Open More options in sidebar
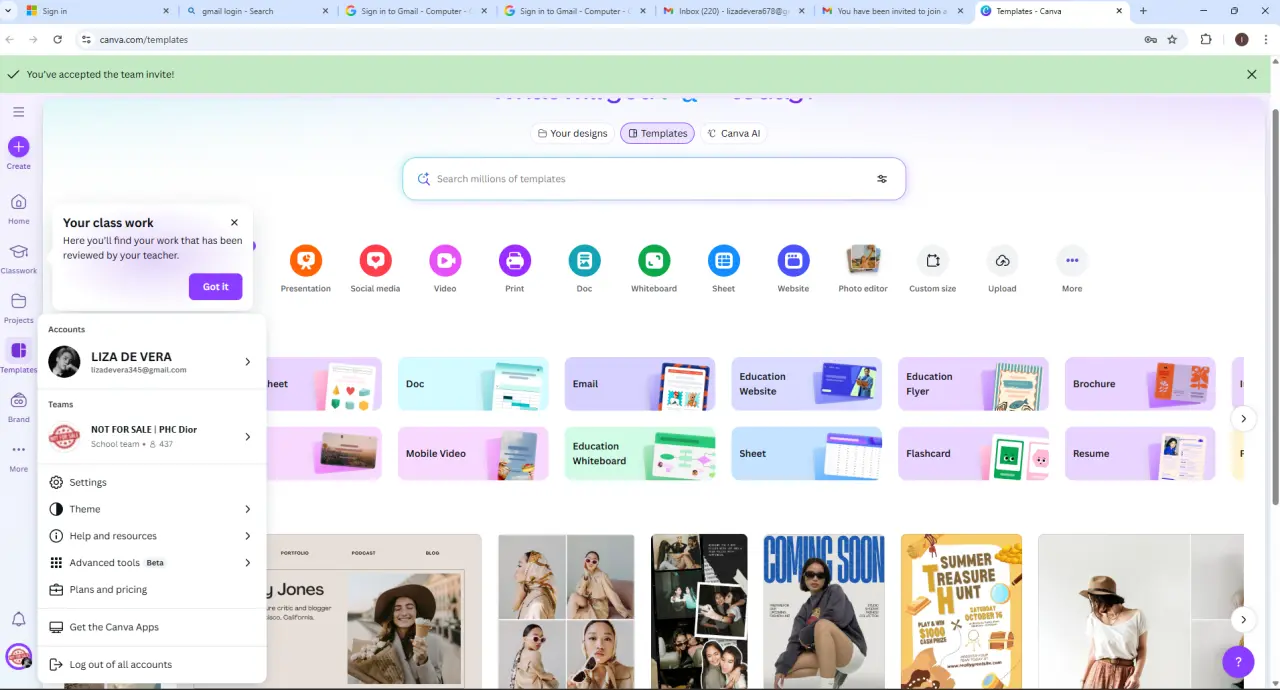This screenshot has height=690, width=1280. (x=18, y=455)
